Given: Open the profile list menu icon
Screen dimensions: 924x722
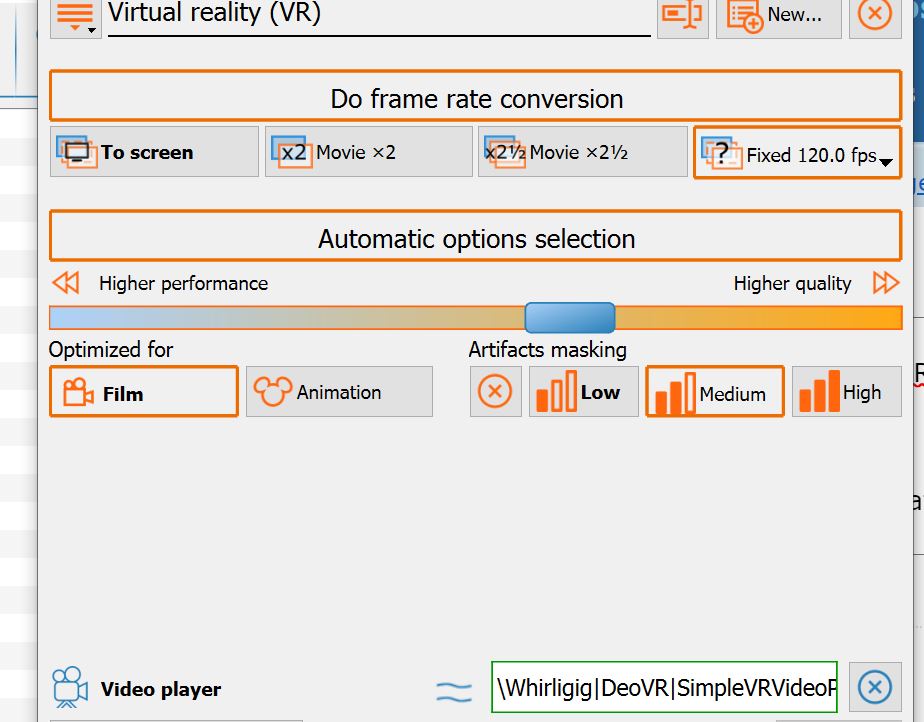Looking at the screenshot, I should pyautogui.click(x=75, y=15).
